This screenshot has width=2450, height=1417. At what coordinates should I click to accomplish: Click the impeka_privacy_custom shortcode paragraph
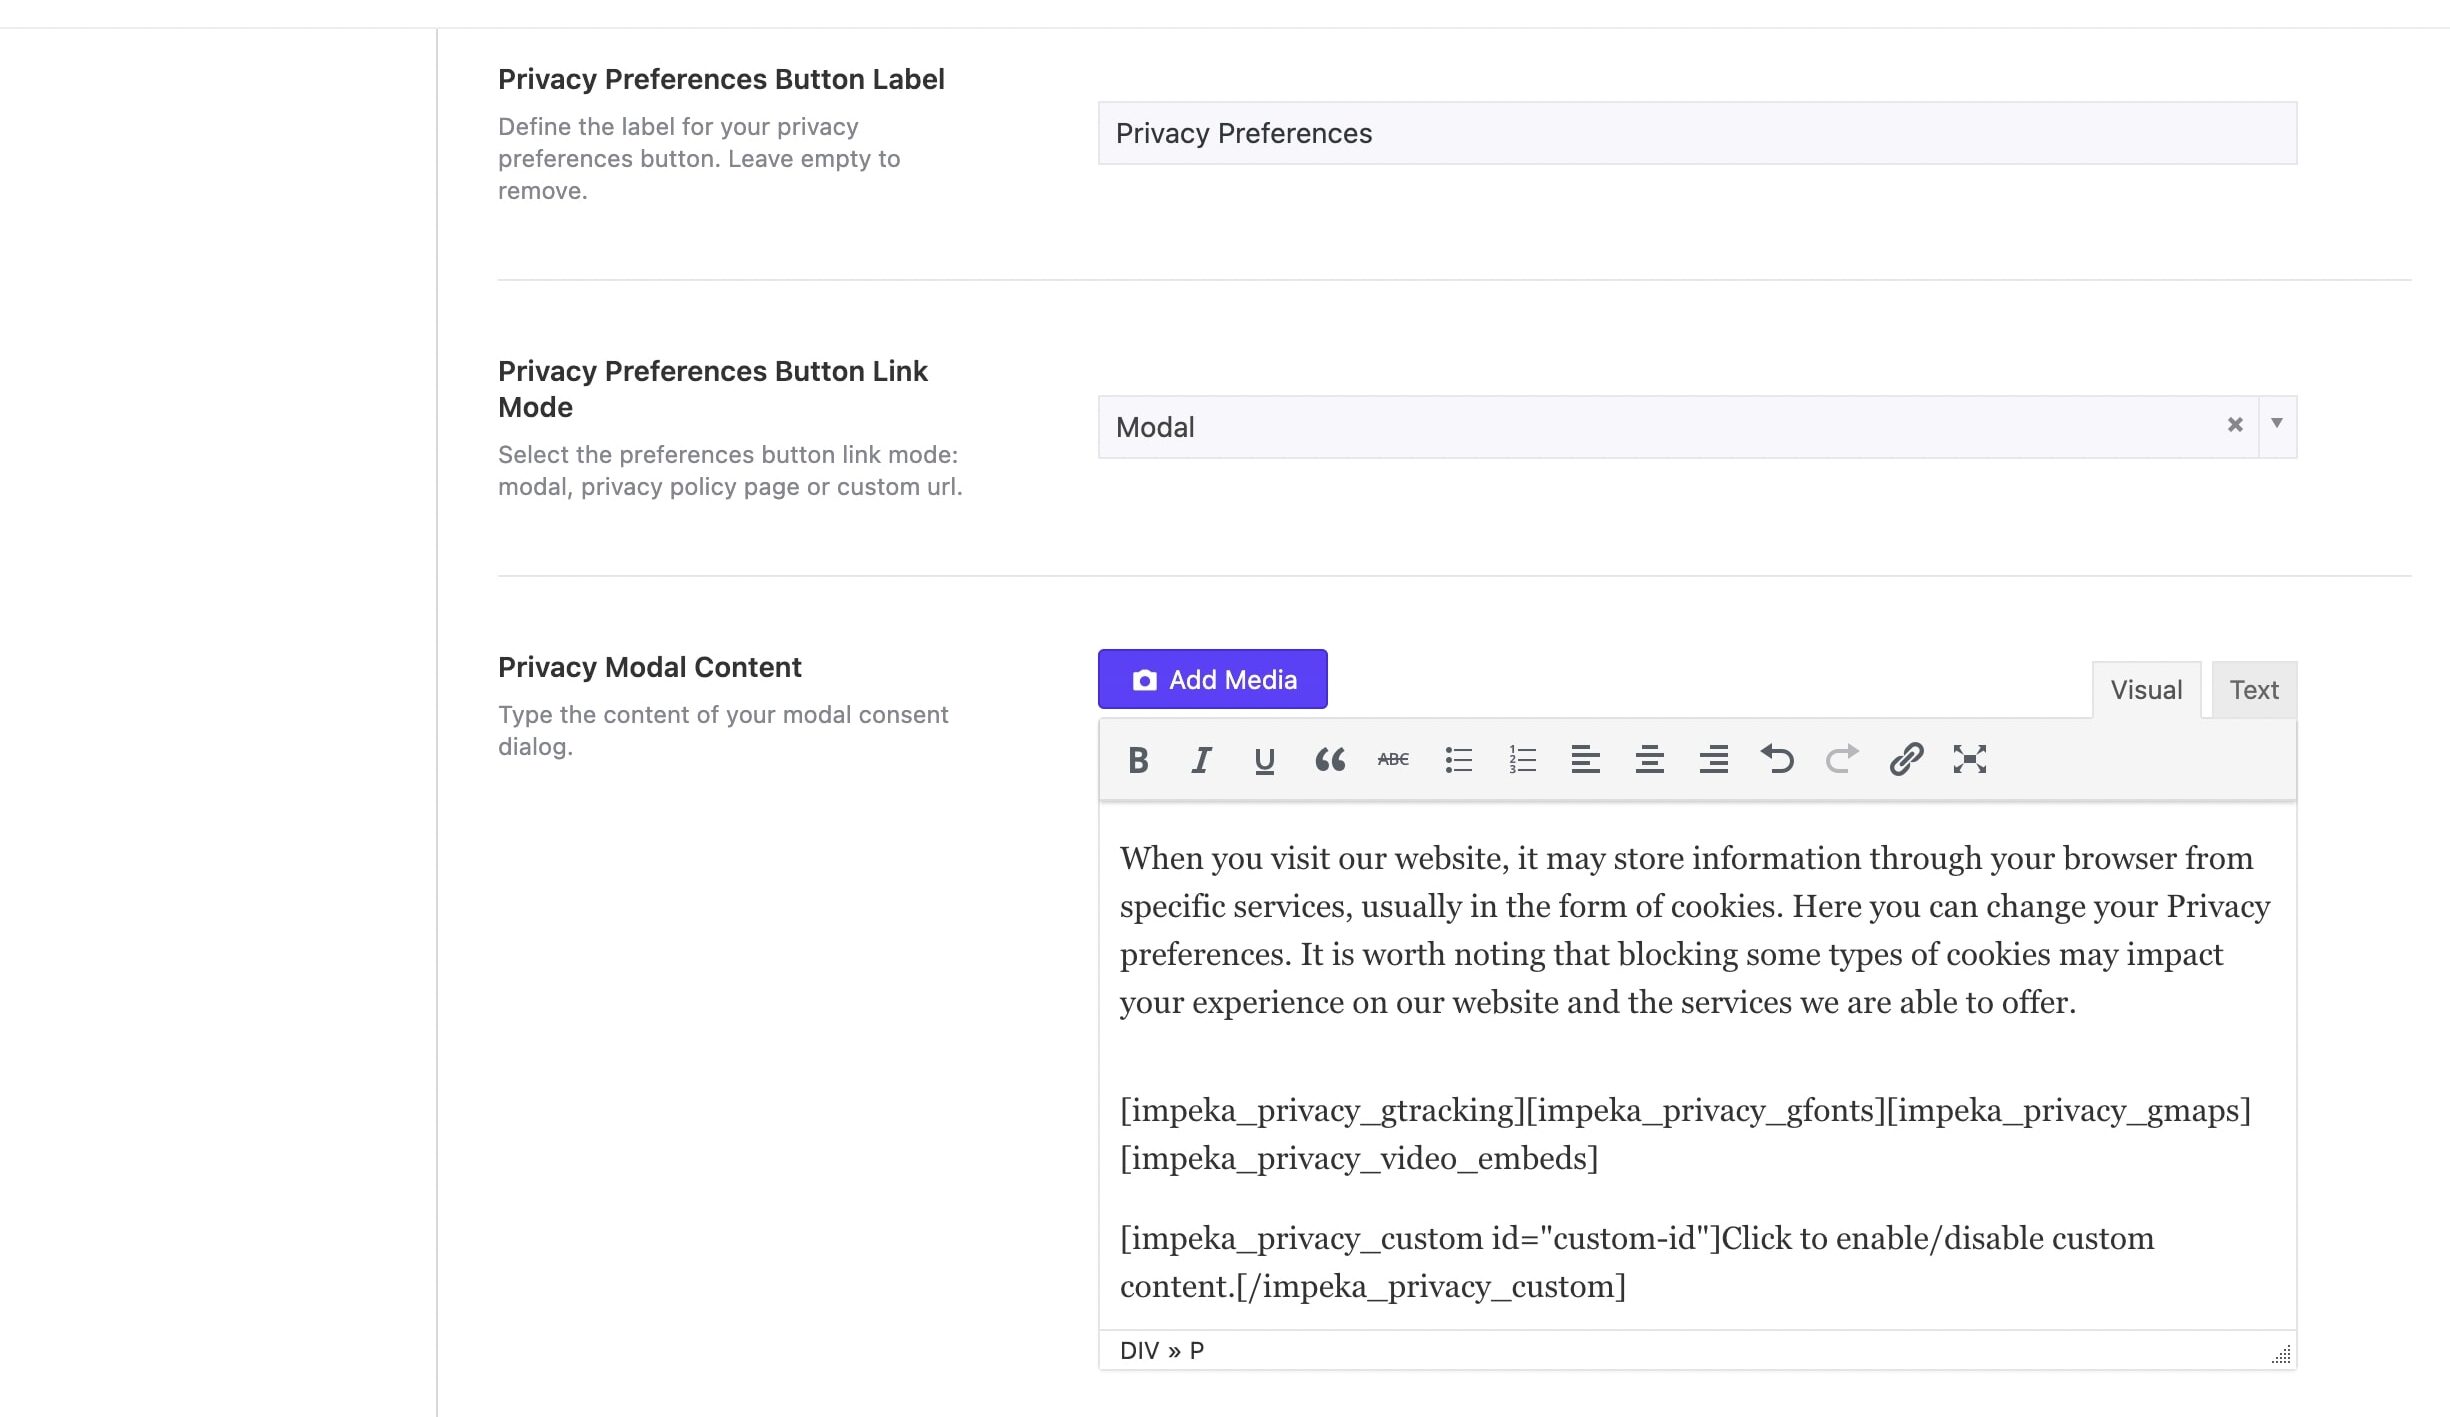[x=1637, y=1262]
